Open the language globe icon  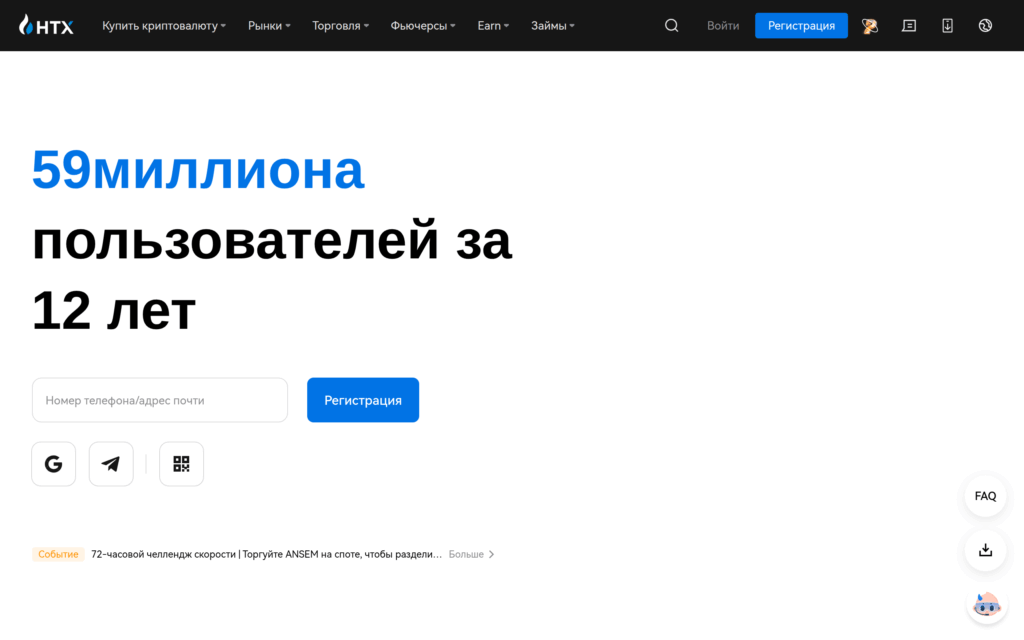click(x=985, y=25)
